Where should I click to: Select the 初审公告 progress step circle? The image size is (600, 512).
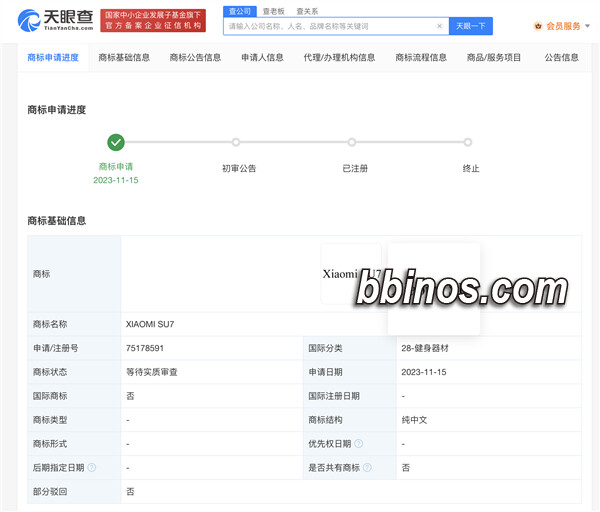pos(236,142)
